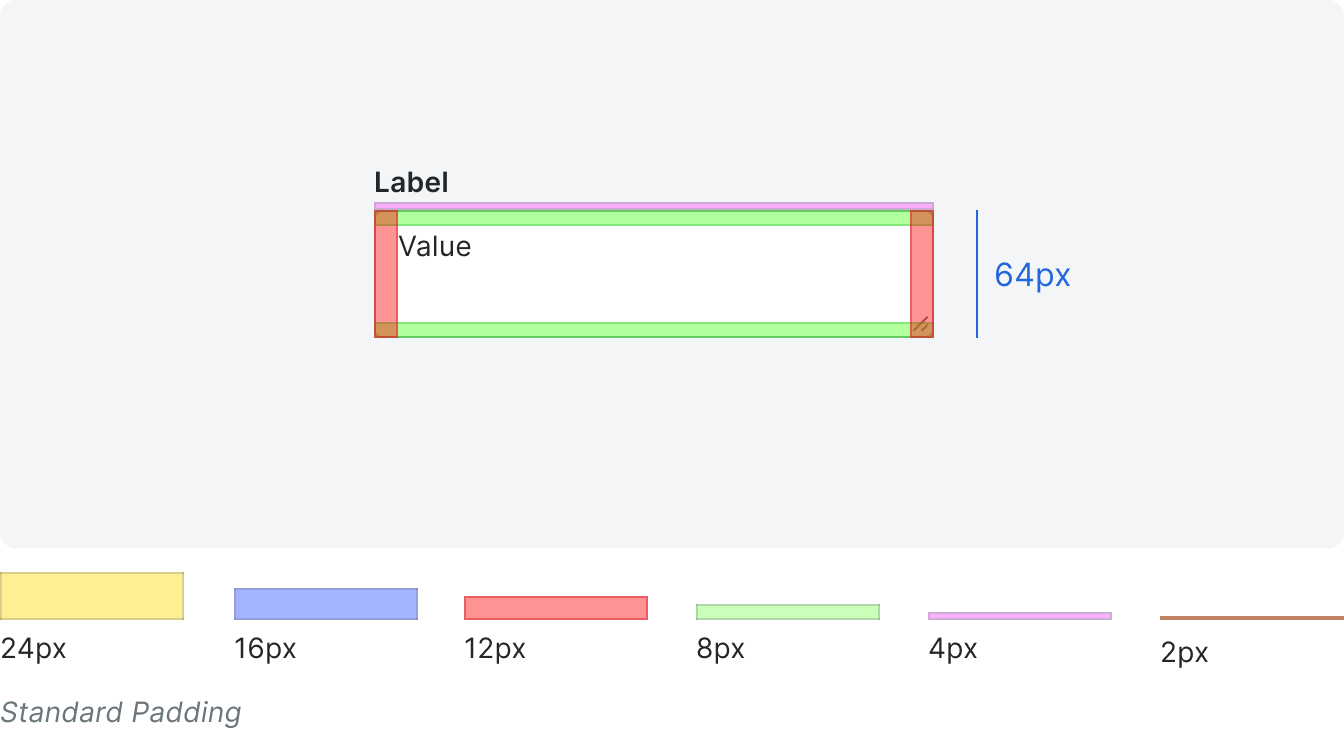Select the red left padding strip
The height and width of the screenshot is (732, 1344).
click(x=386, y=274)
